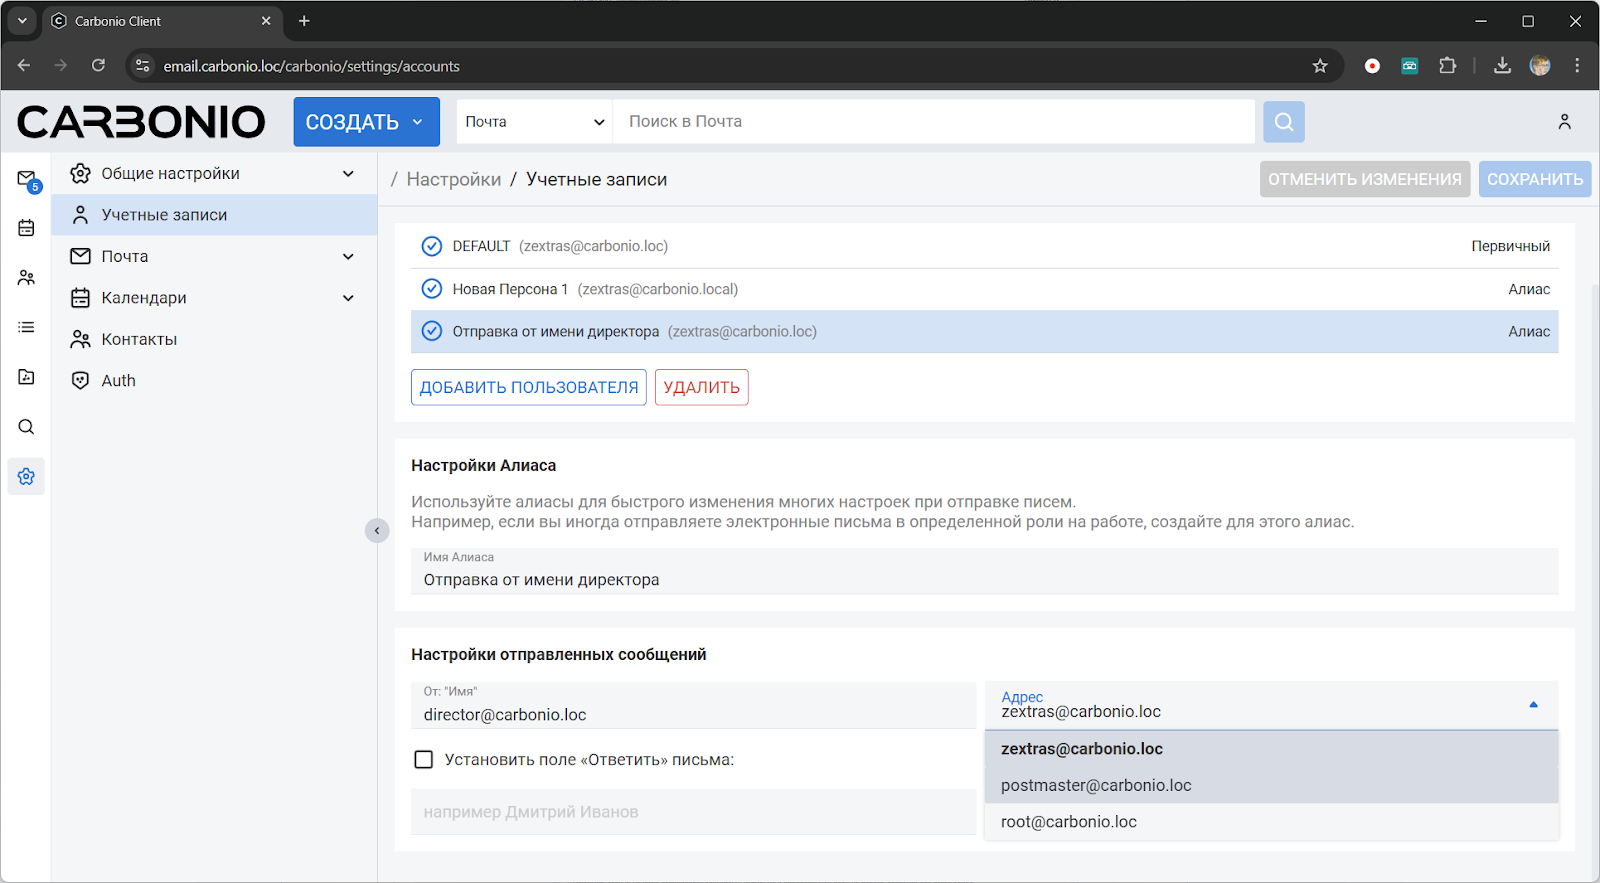Collapse the sidebar with the arrow handle

click(377, 531)
